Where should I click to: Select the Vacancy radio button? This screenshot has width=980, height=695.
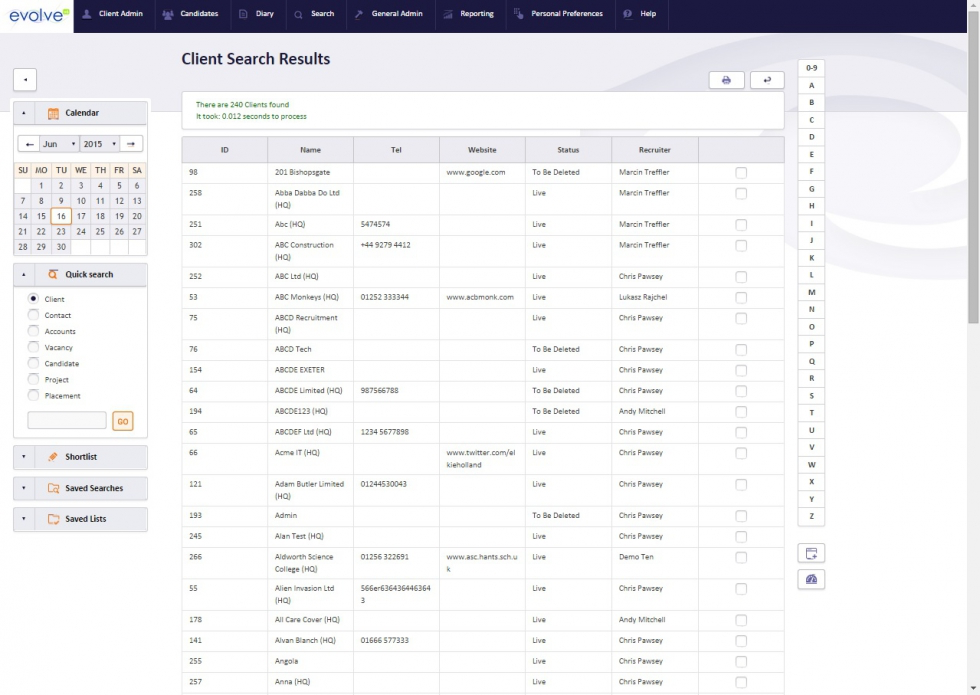tap(31, 347)
